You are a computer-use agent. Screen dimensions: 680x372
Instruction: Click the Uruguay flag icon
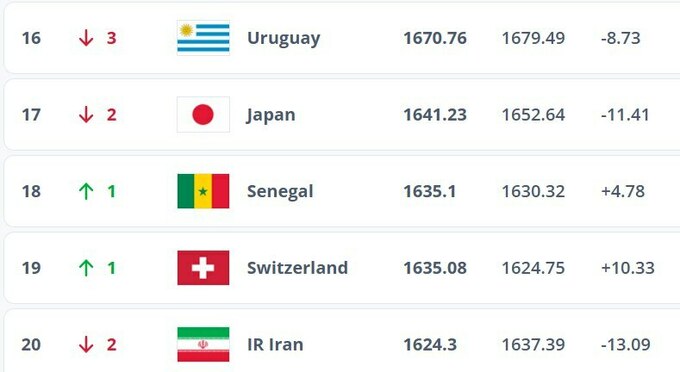[203, 38]
